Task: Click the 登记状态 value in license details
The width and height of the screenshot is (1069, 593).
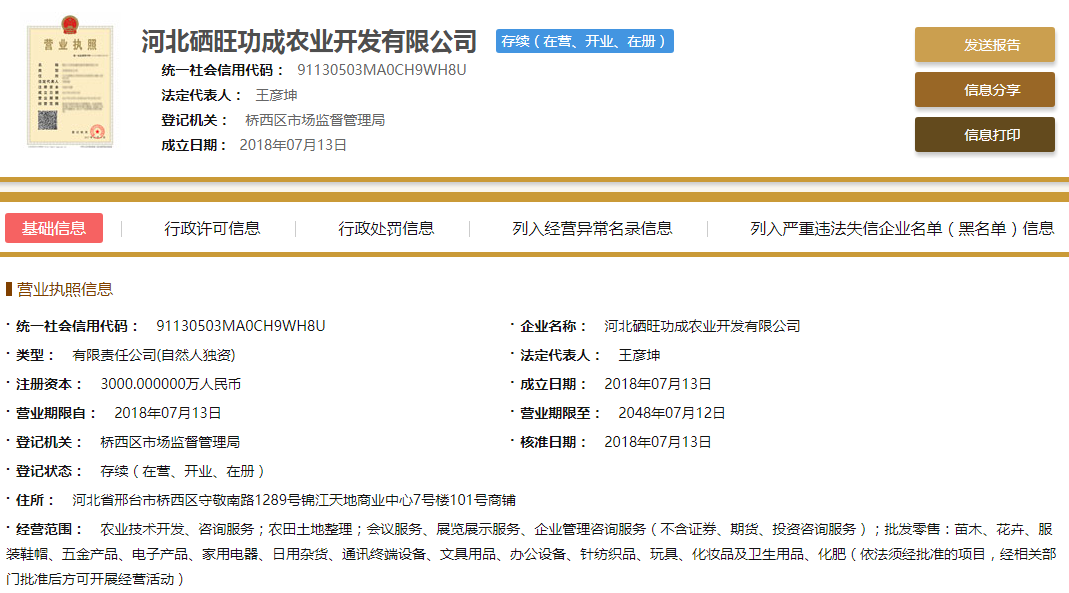Action: [182, 471]
